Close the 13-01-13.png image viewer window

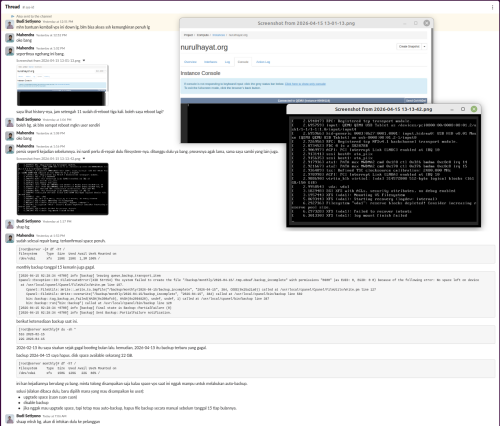click(x=427, y=23)
